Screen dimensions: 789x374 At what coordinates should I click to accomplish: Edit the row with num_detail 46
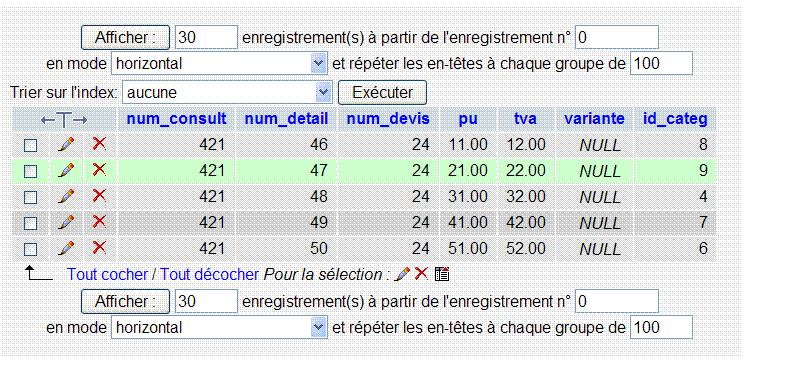66,145
